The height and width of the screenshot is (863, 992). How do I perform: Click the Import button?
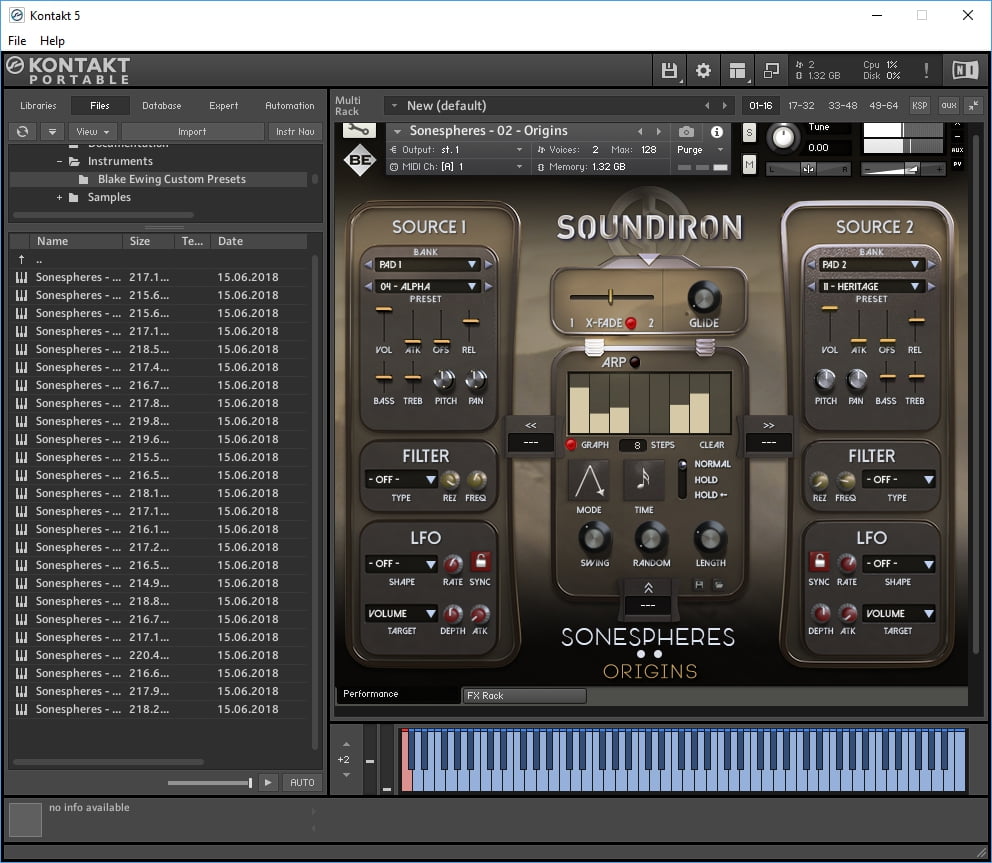(x=192, y=132)
